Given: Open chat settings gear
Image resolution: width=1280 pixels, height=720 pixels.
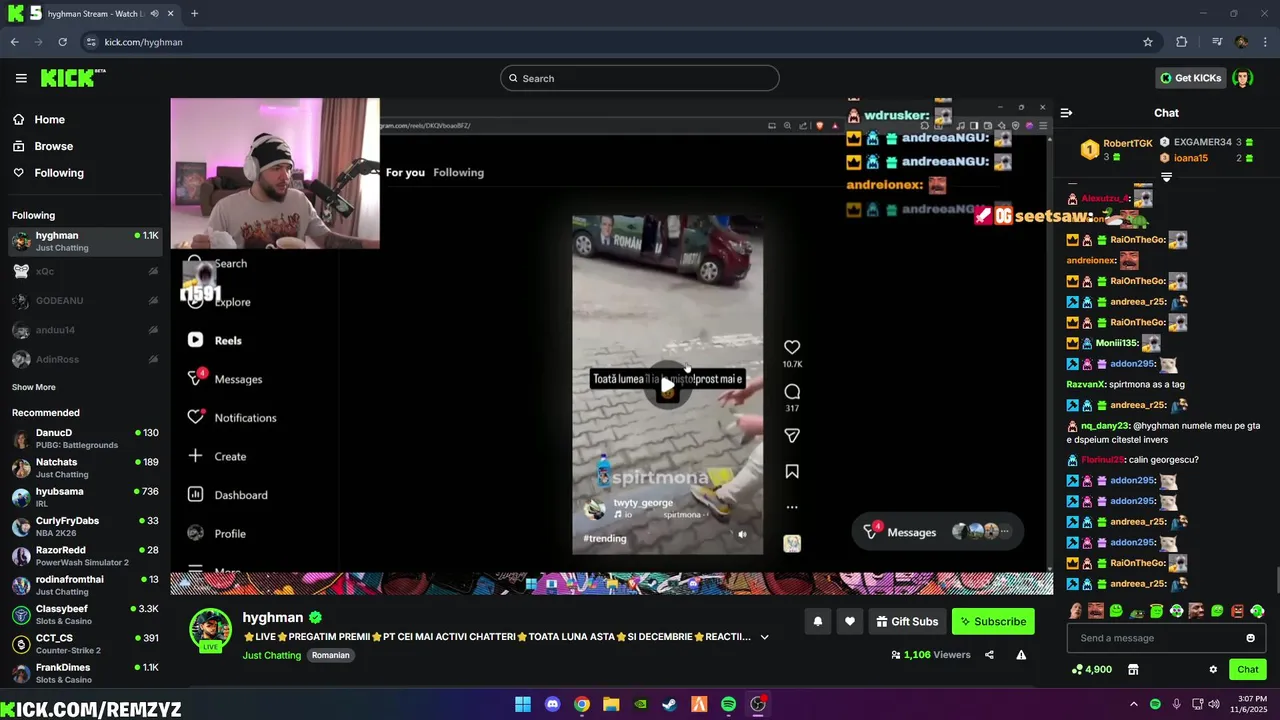Looking at the screenshot, I should [x=1213, y=669].
